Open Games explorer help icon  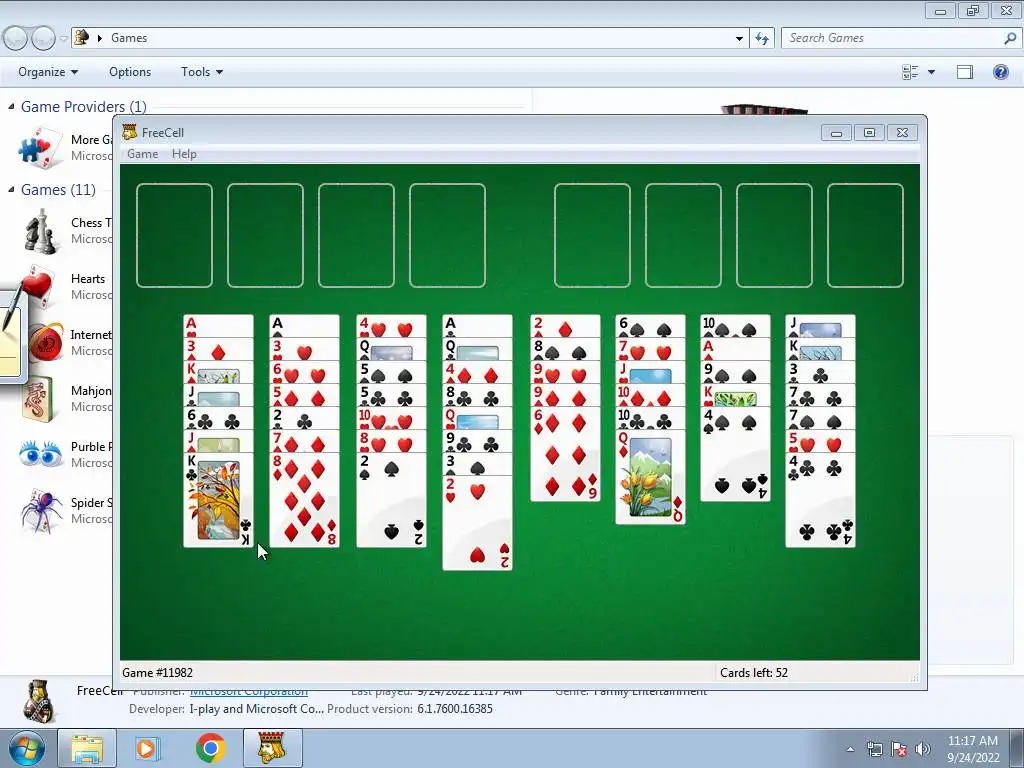pyautogui.click(x=1000, y=72)
